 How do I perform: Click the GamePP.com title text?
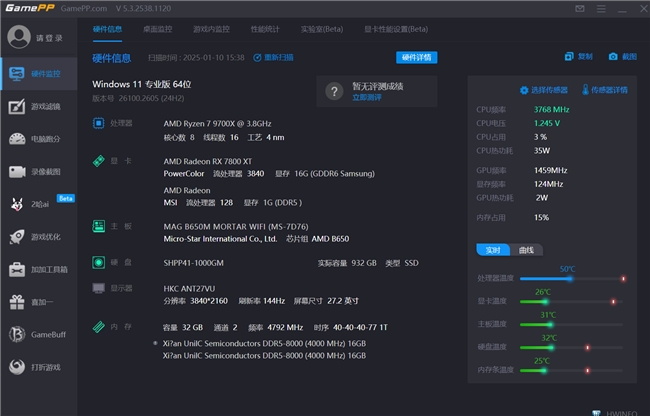point(84,8)
